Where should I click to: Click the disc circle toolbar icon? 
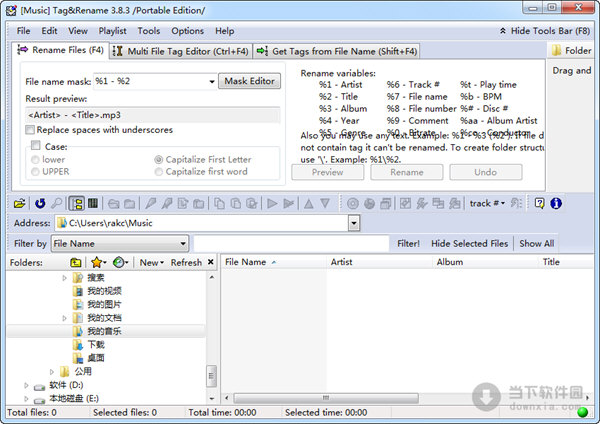point(353,204)
